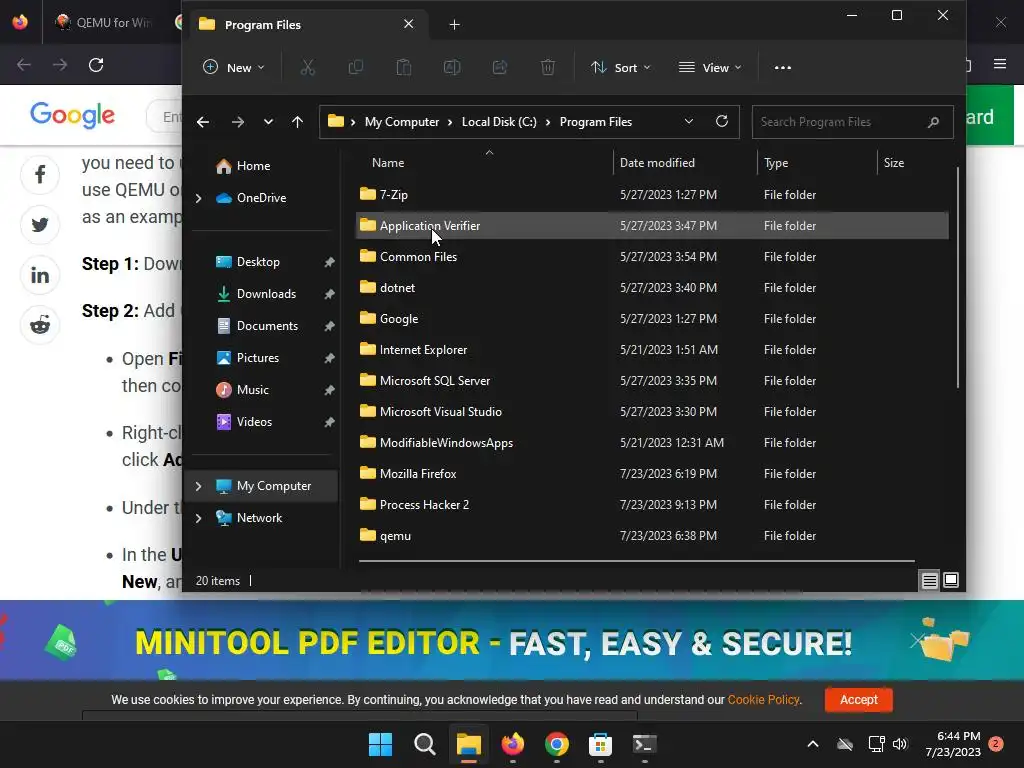Open the Sort dropdown menu
The height and width of the screenshot is (768, 1024).
coord(620,67)
